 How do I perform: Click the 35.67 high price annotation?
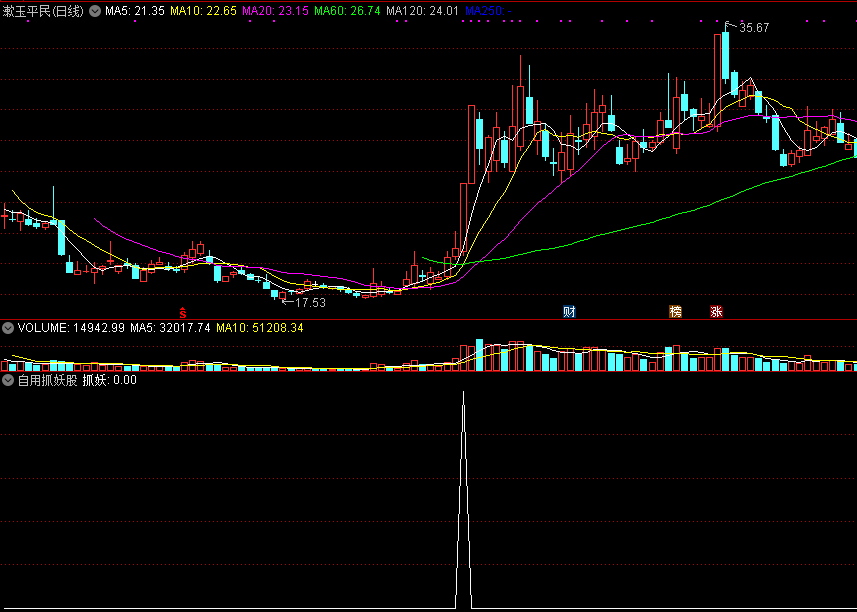click(754, 28)
